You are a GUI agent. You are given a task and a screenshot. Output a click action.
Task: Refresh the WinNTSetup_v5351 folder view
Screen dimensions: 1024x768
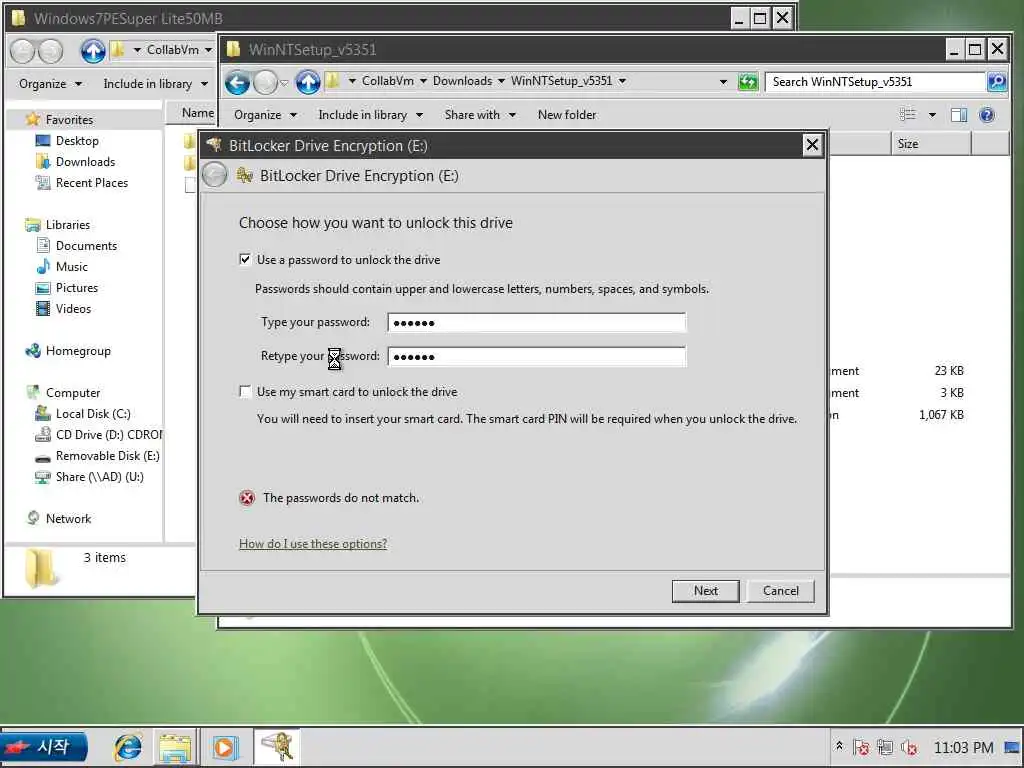pos(747,82)
